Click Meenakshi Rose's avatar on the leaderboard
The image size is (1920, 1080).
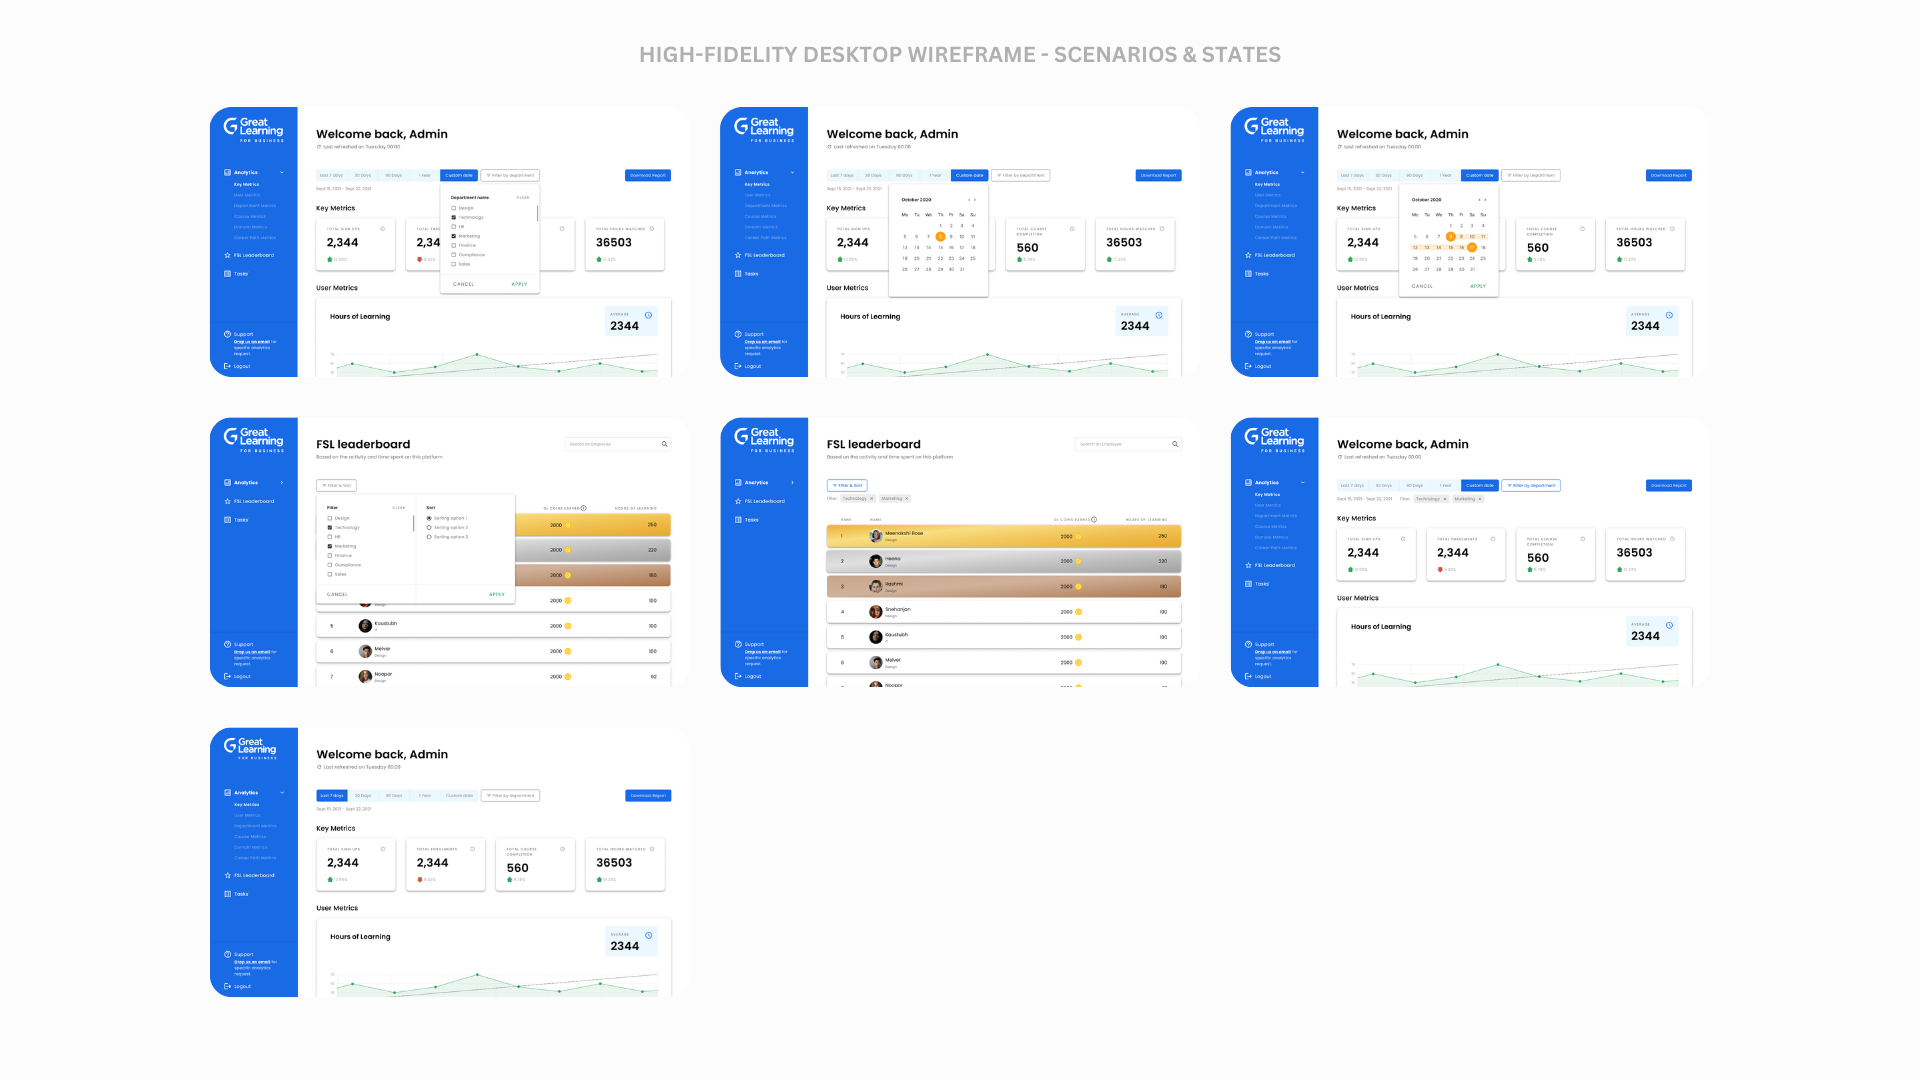click(876, 536)
